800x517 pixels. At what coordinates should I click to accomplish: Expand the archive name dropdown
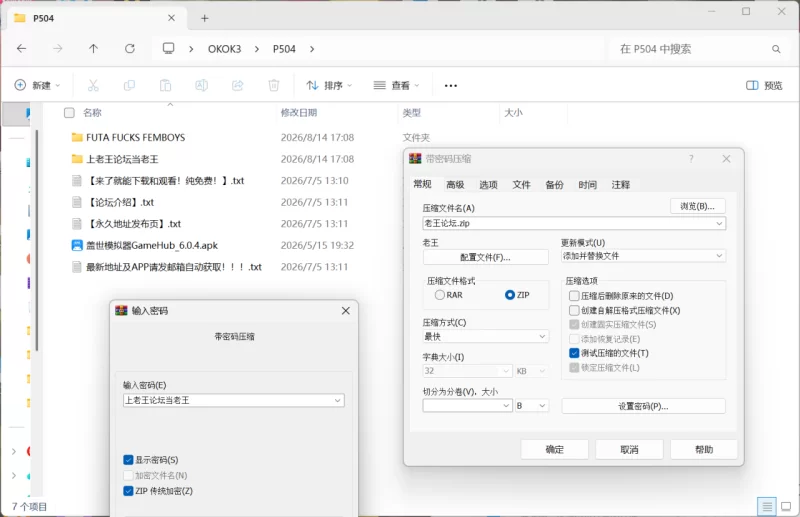[719, 224]
